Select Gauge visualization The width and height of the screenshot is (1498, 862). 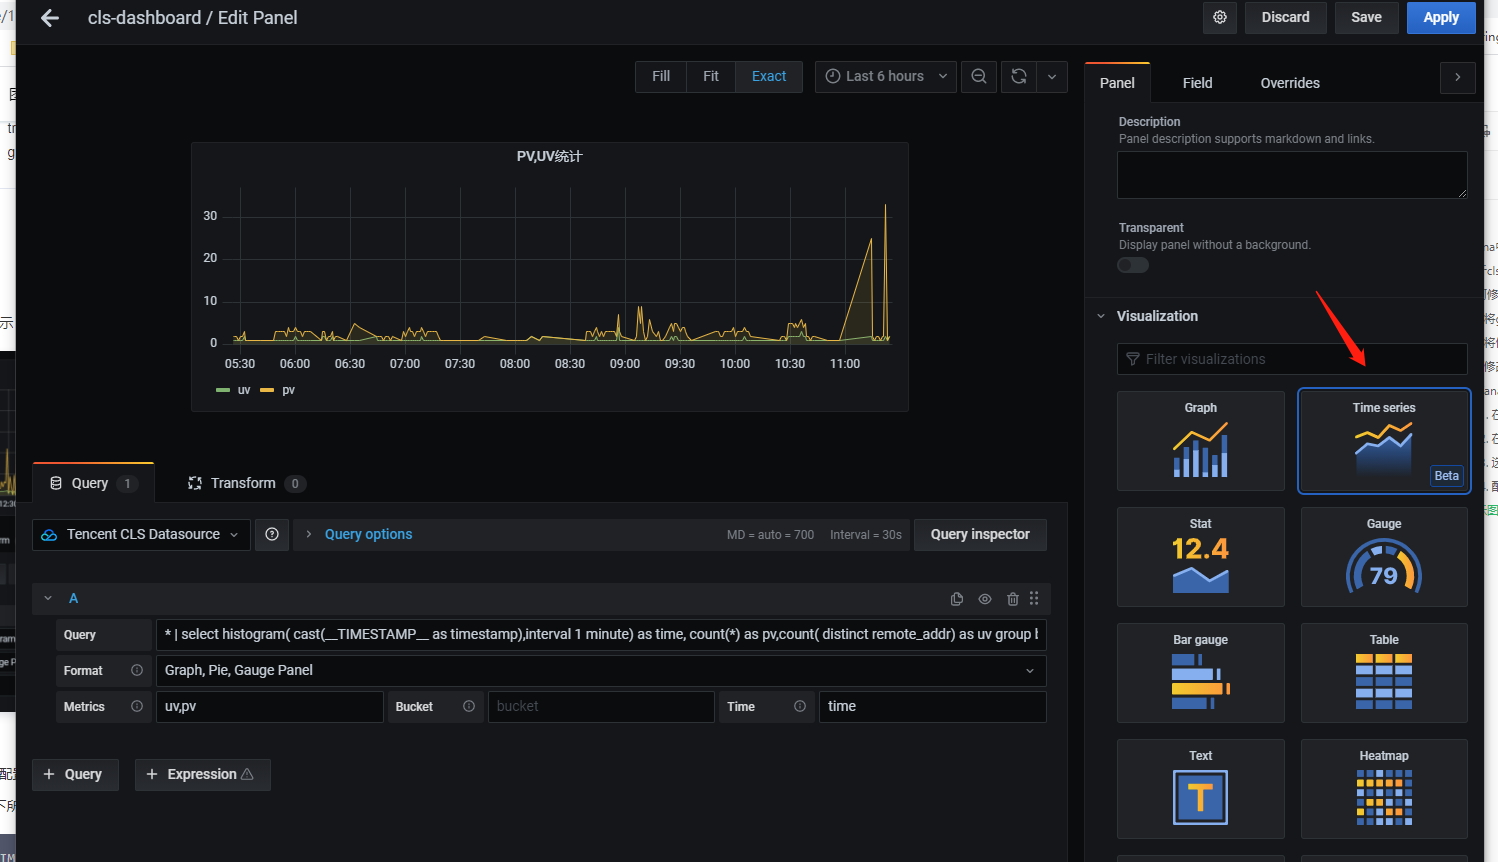pos(1384,557)
